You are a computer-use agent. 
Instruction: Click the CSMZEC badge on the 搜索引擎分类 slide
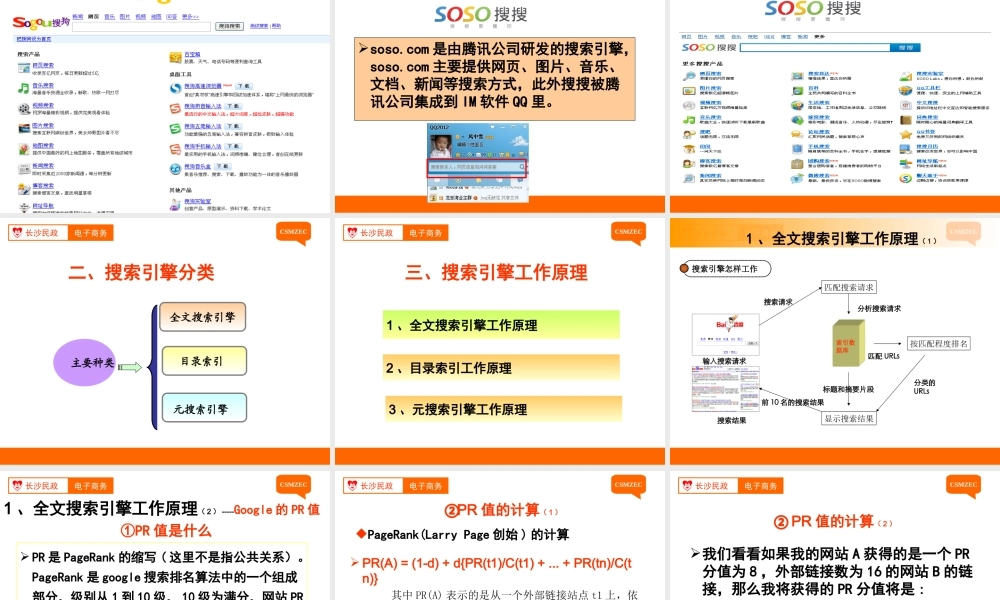(294, 231)
